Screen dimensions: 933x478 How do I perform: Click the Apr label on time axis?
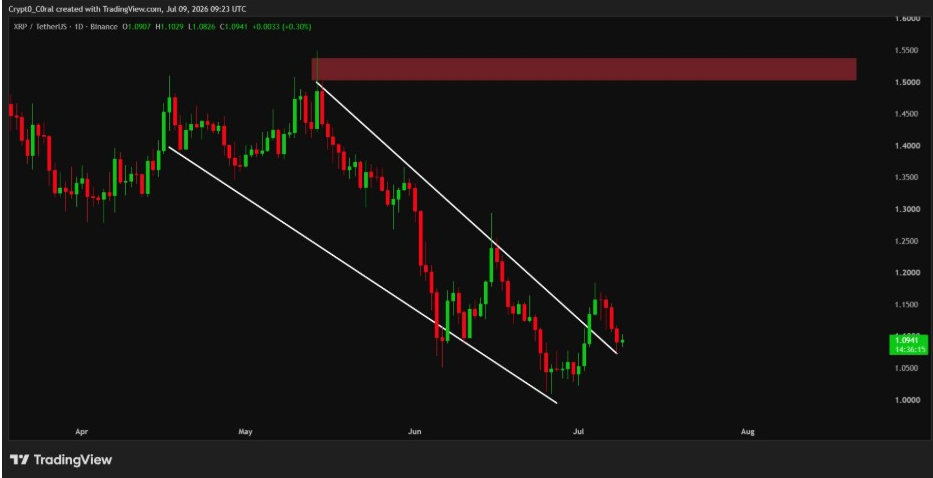pos(81,432)
